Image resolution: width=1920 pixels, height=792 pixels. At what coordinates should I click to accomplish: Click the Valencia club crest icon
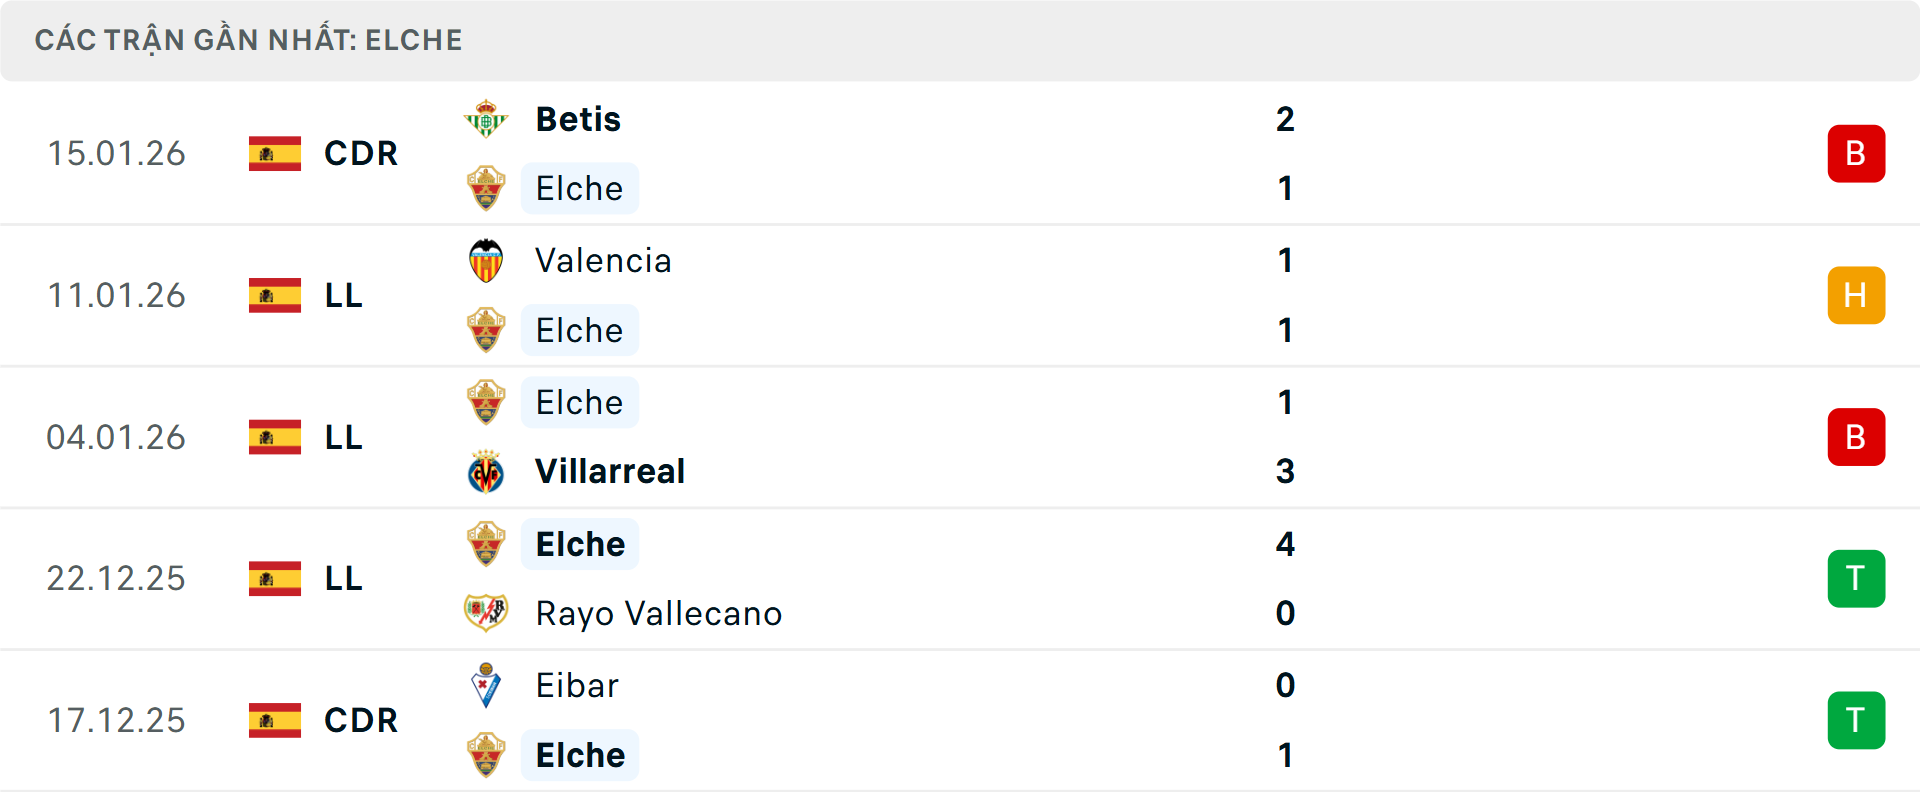click(x=486, y=261)
